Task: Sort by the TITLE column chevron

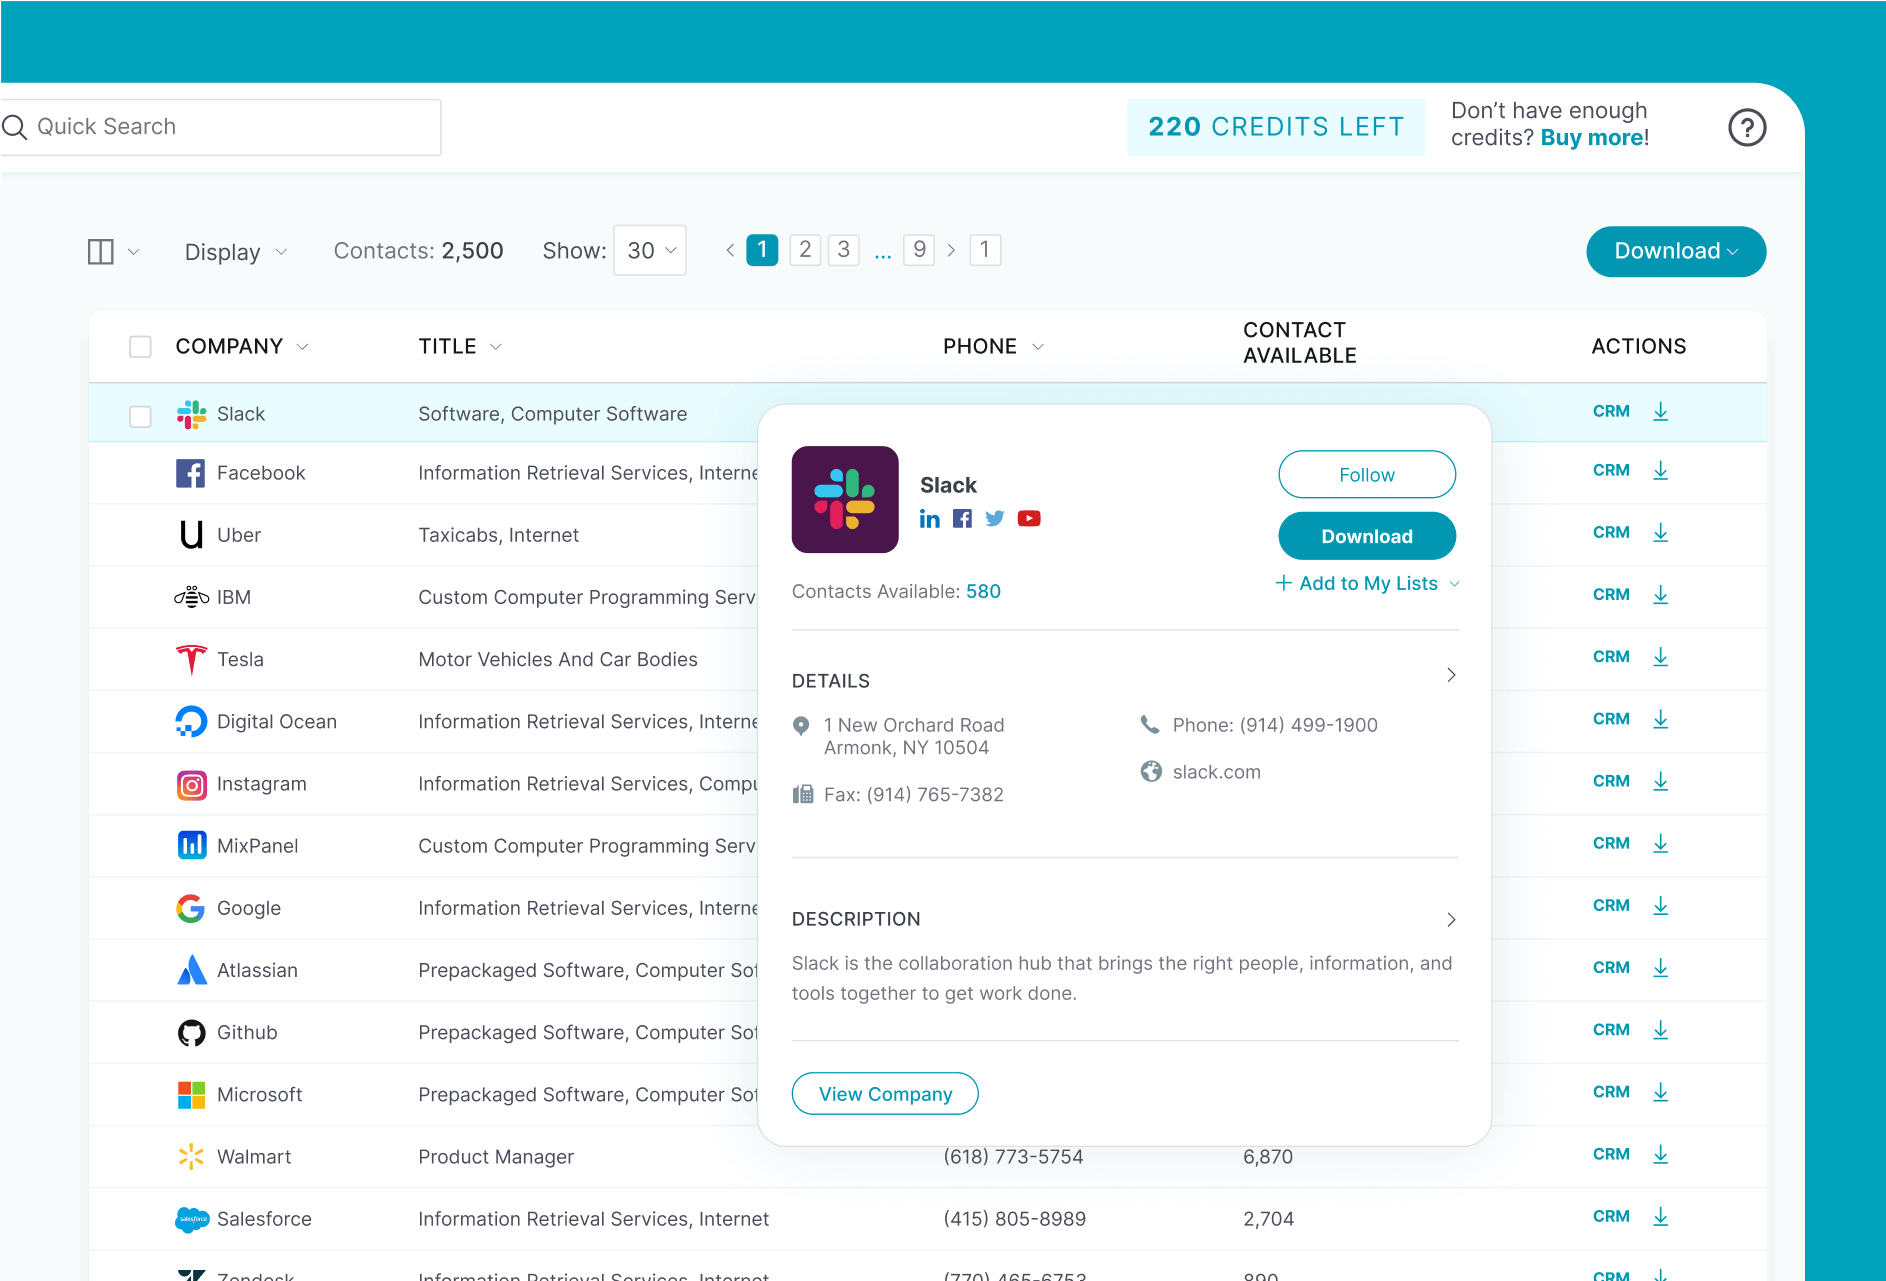Action: point(496,347)
